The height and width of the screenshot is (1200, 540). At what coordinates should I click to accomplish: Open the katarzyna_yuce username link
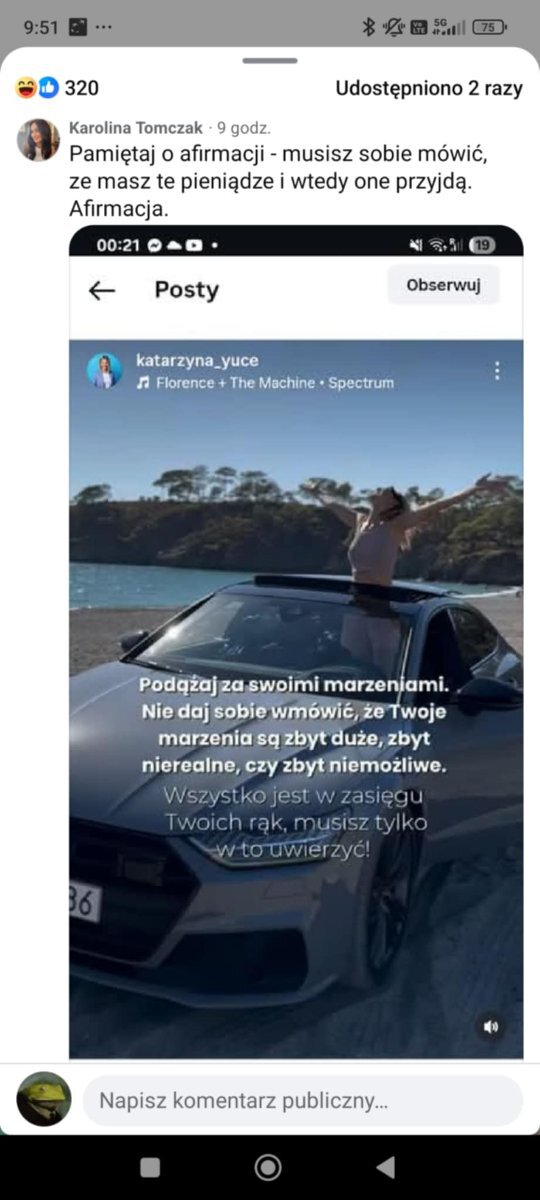point(197,361)
